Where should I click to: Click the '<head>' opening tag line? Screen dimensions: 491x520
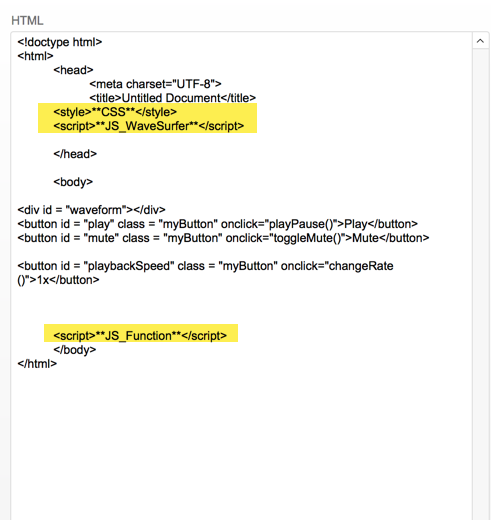tap(73, 70)
